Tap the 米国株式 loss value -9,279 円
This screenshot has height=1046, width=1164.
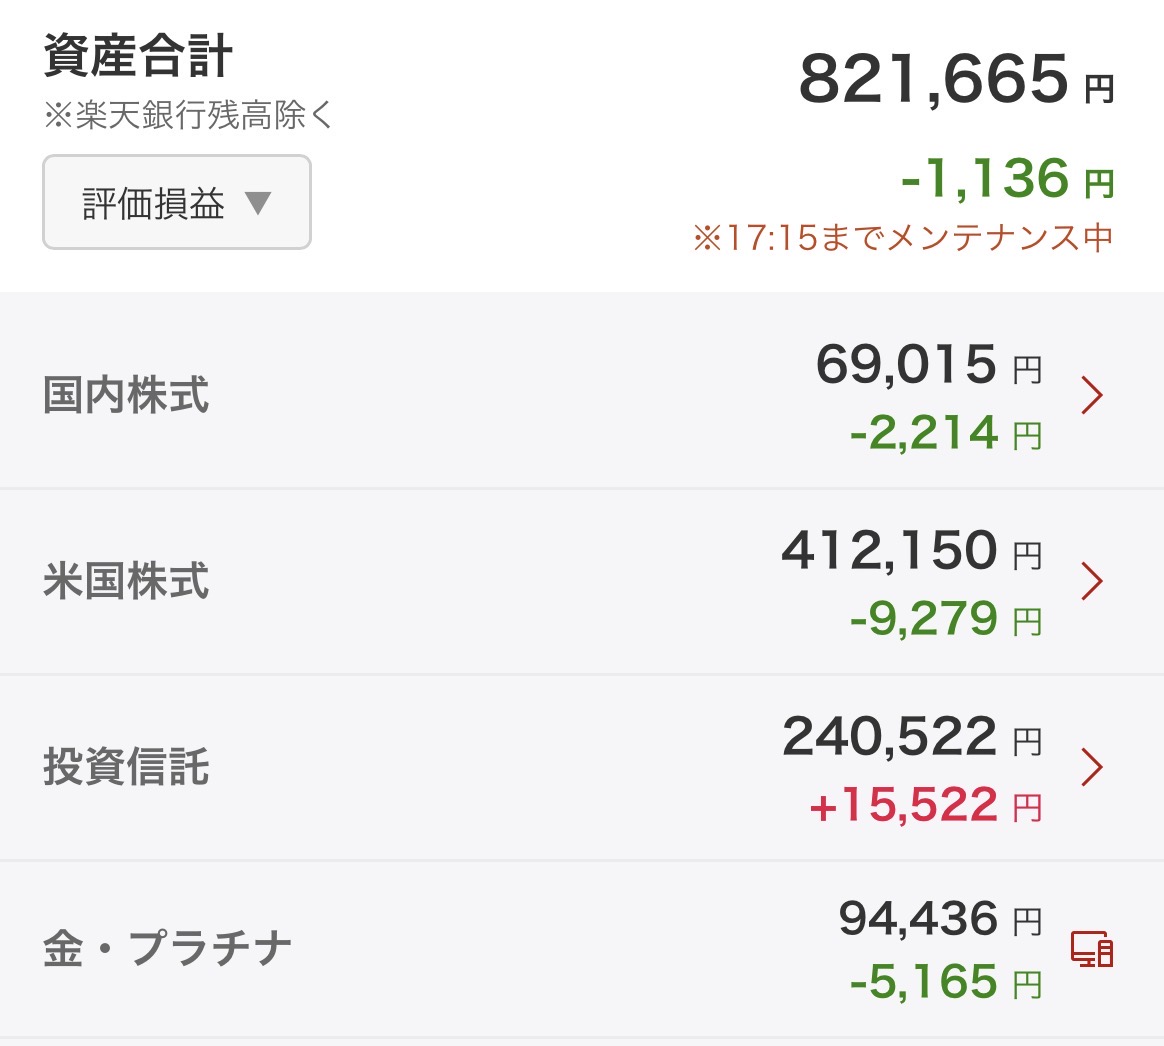click(945, 619)
